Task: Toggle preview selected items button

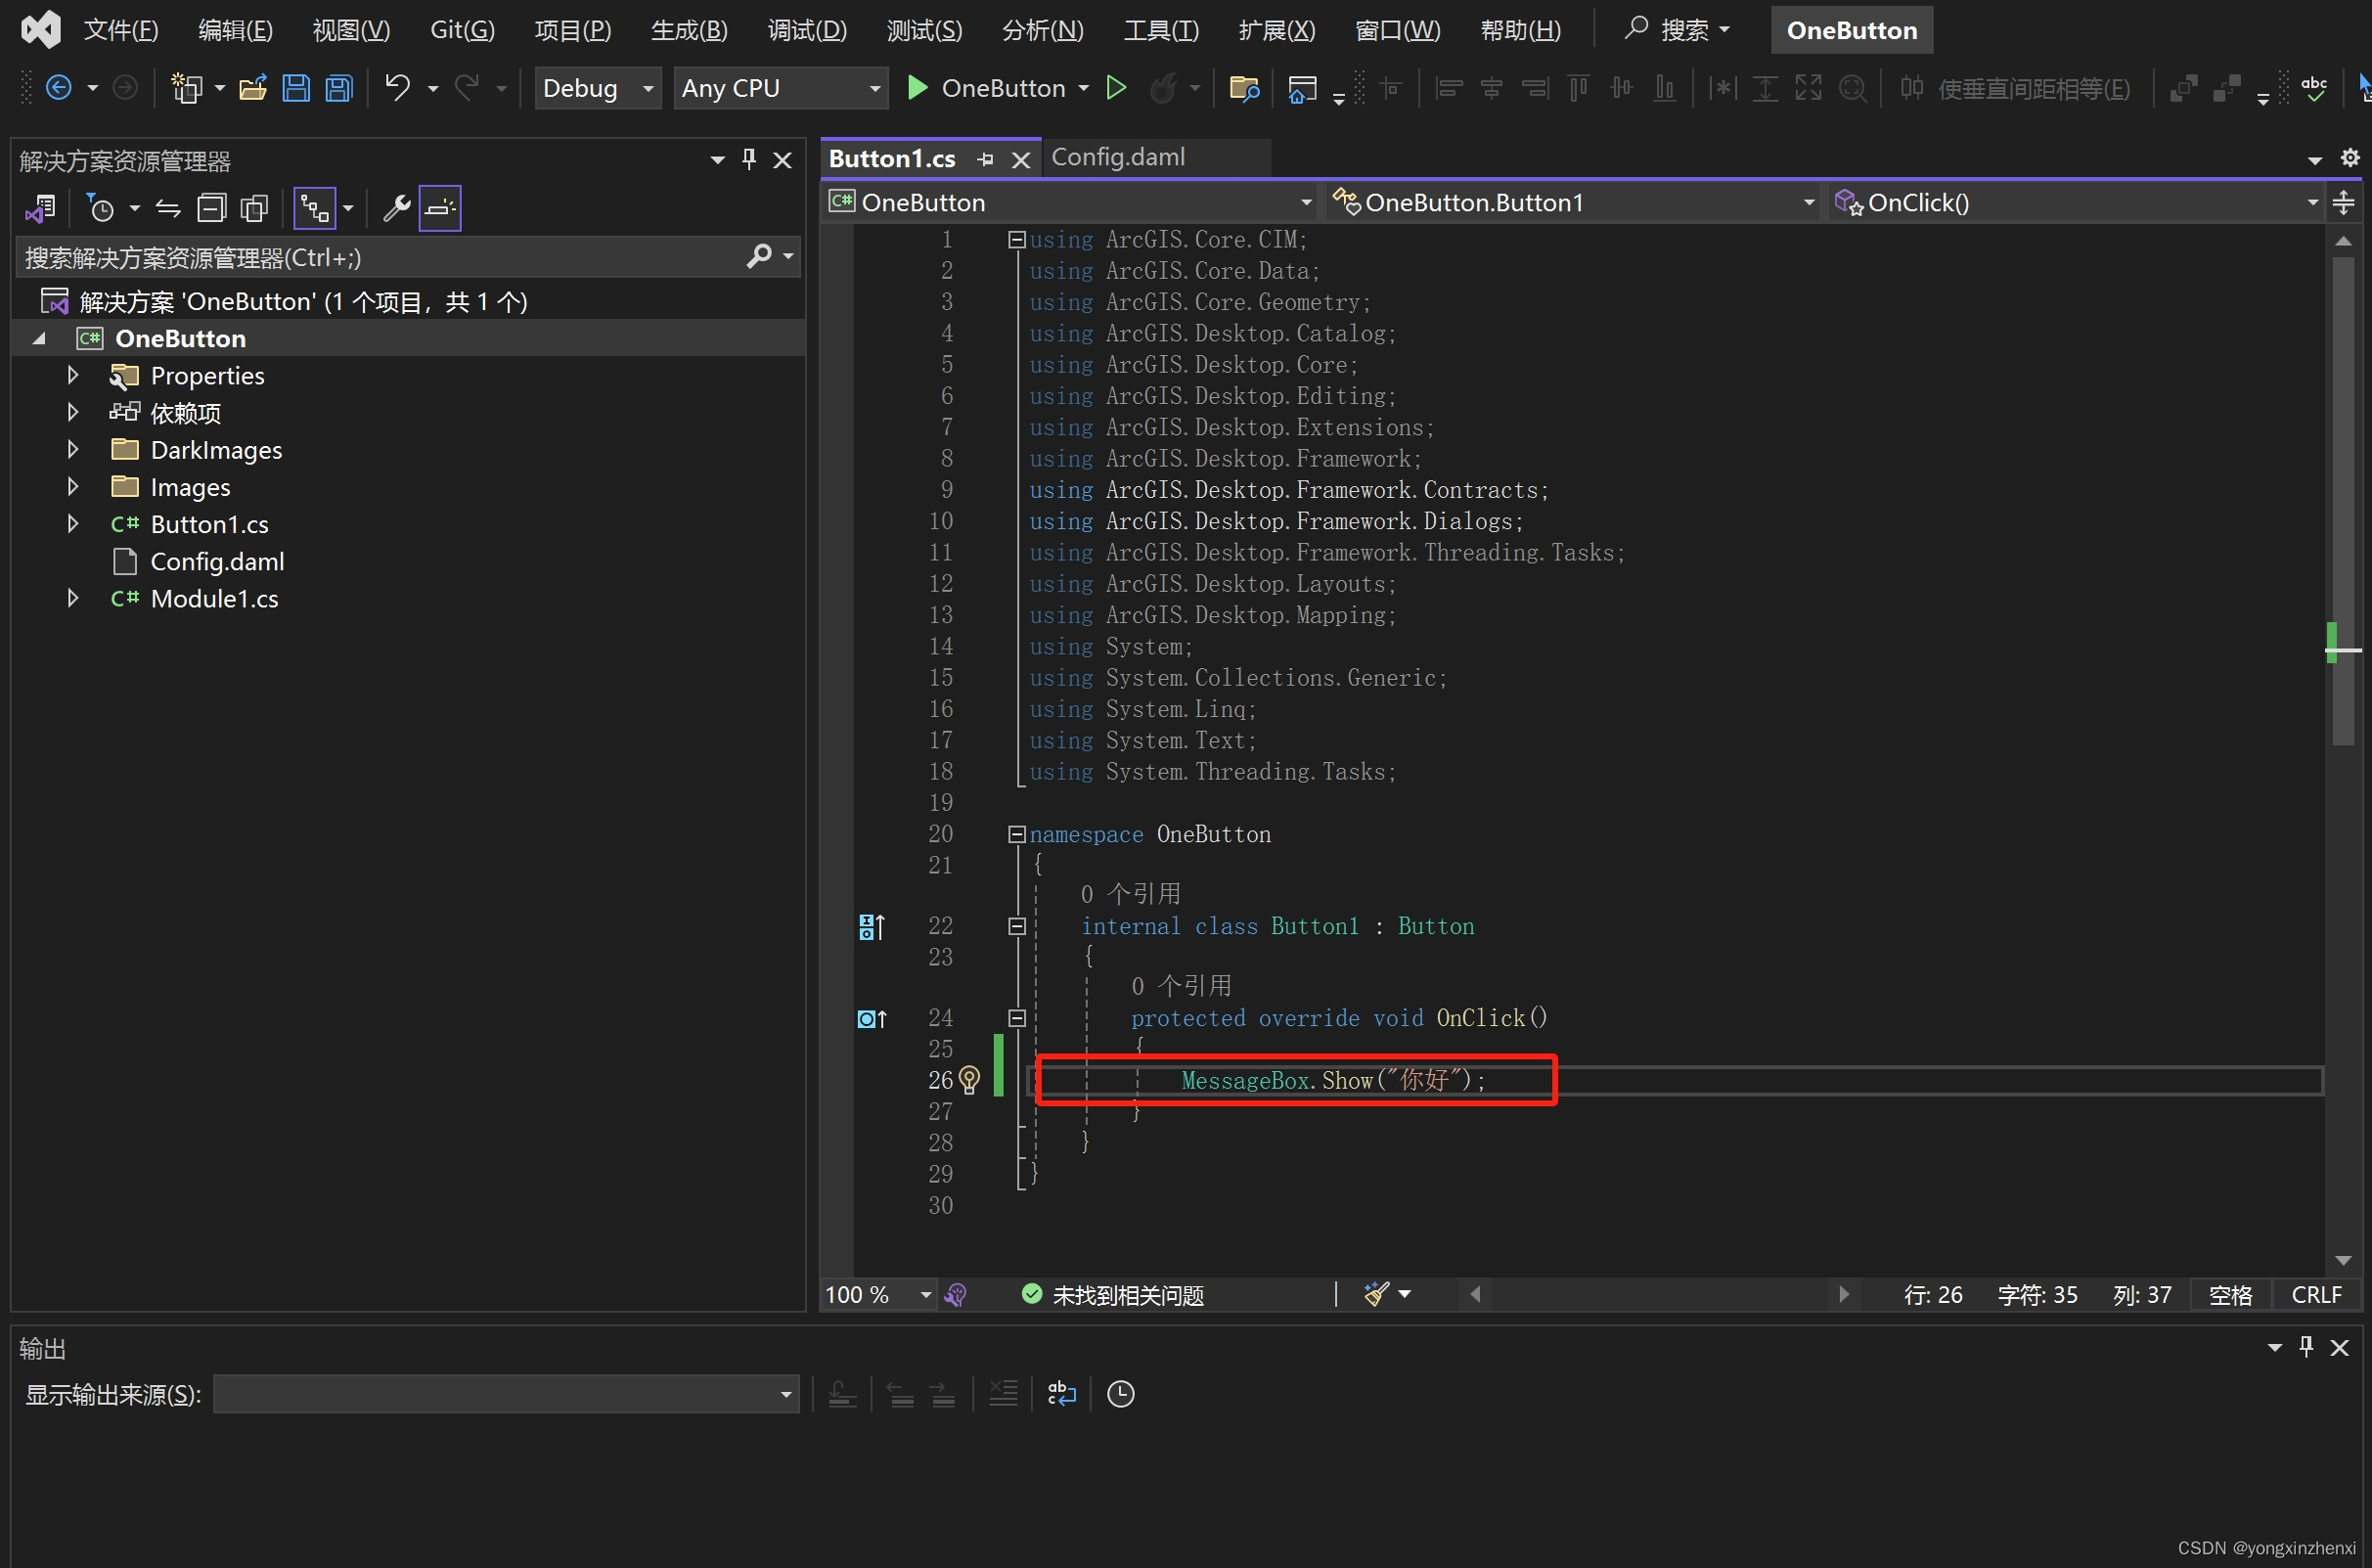Action: 440,208
